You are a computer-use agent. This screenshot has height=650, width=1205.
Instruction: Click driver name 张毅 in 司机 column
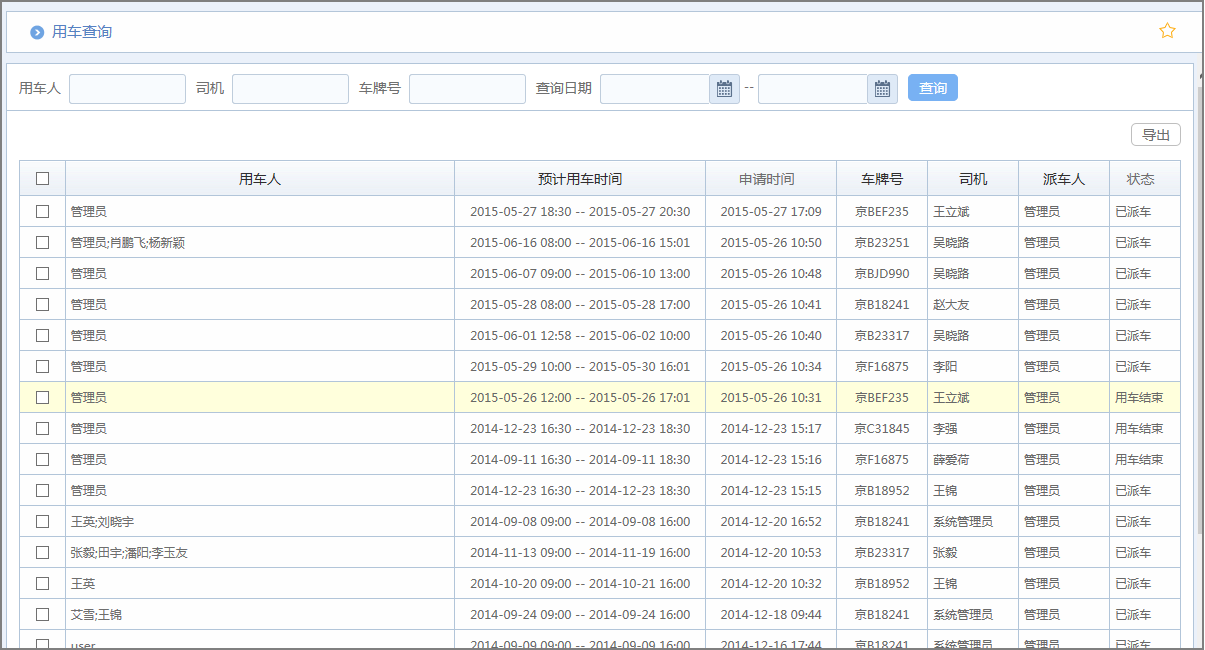pos(945,552)
